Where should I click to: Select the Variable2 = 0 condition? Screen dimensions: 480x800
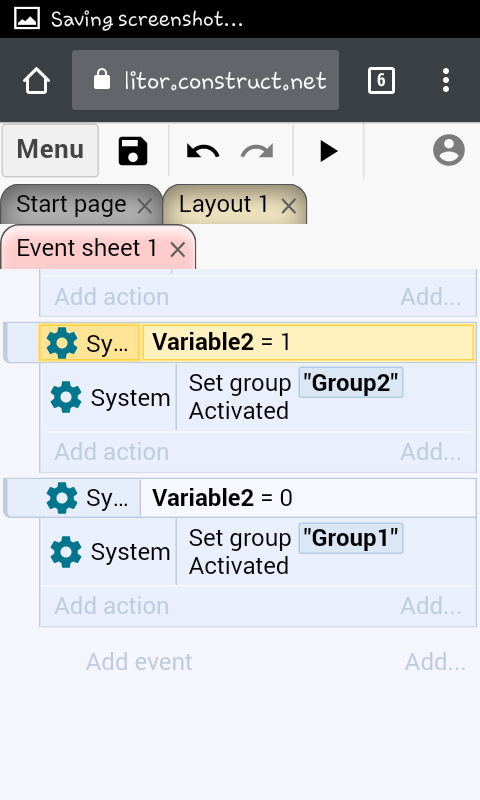point(308,497)
